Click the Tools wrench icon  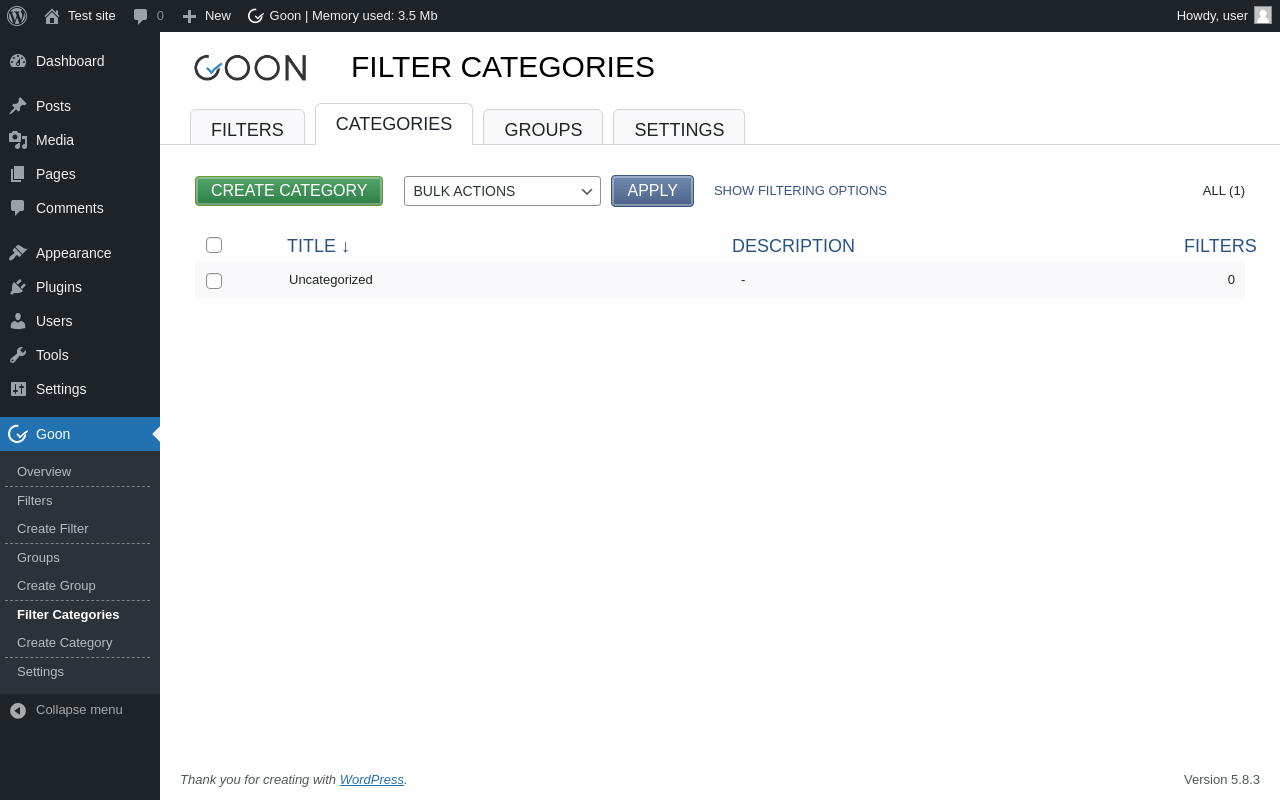(x=18, y=355)
